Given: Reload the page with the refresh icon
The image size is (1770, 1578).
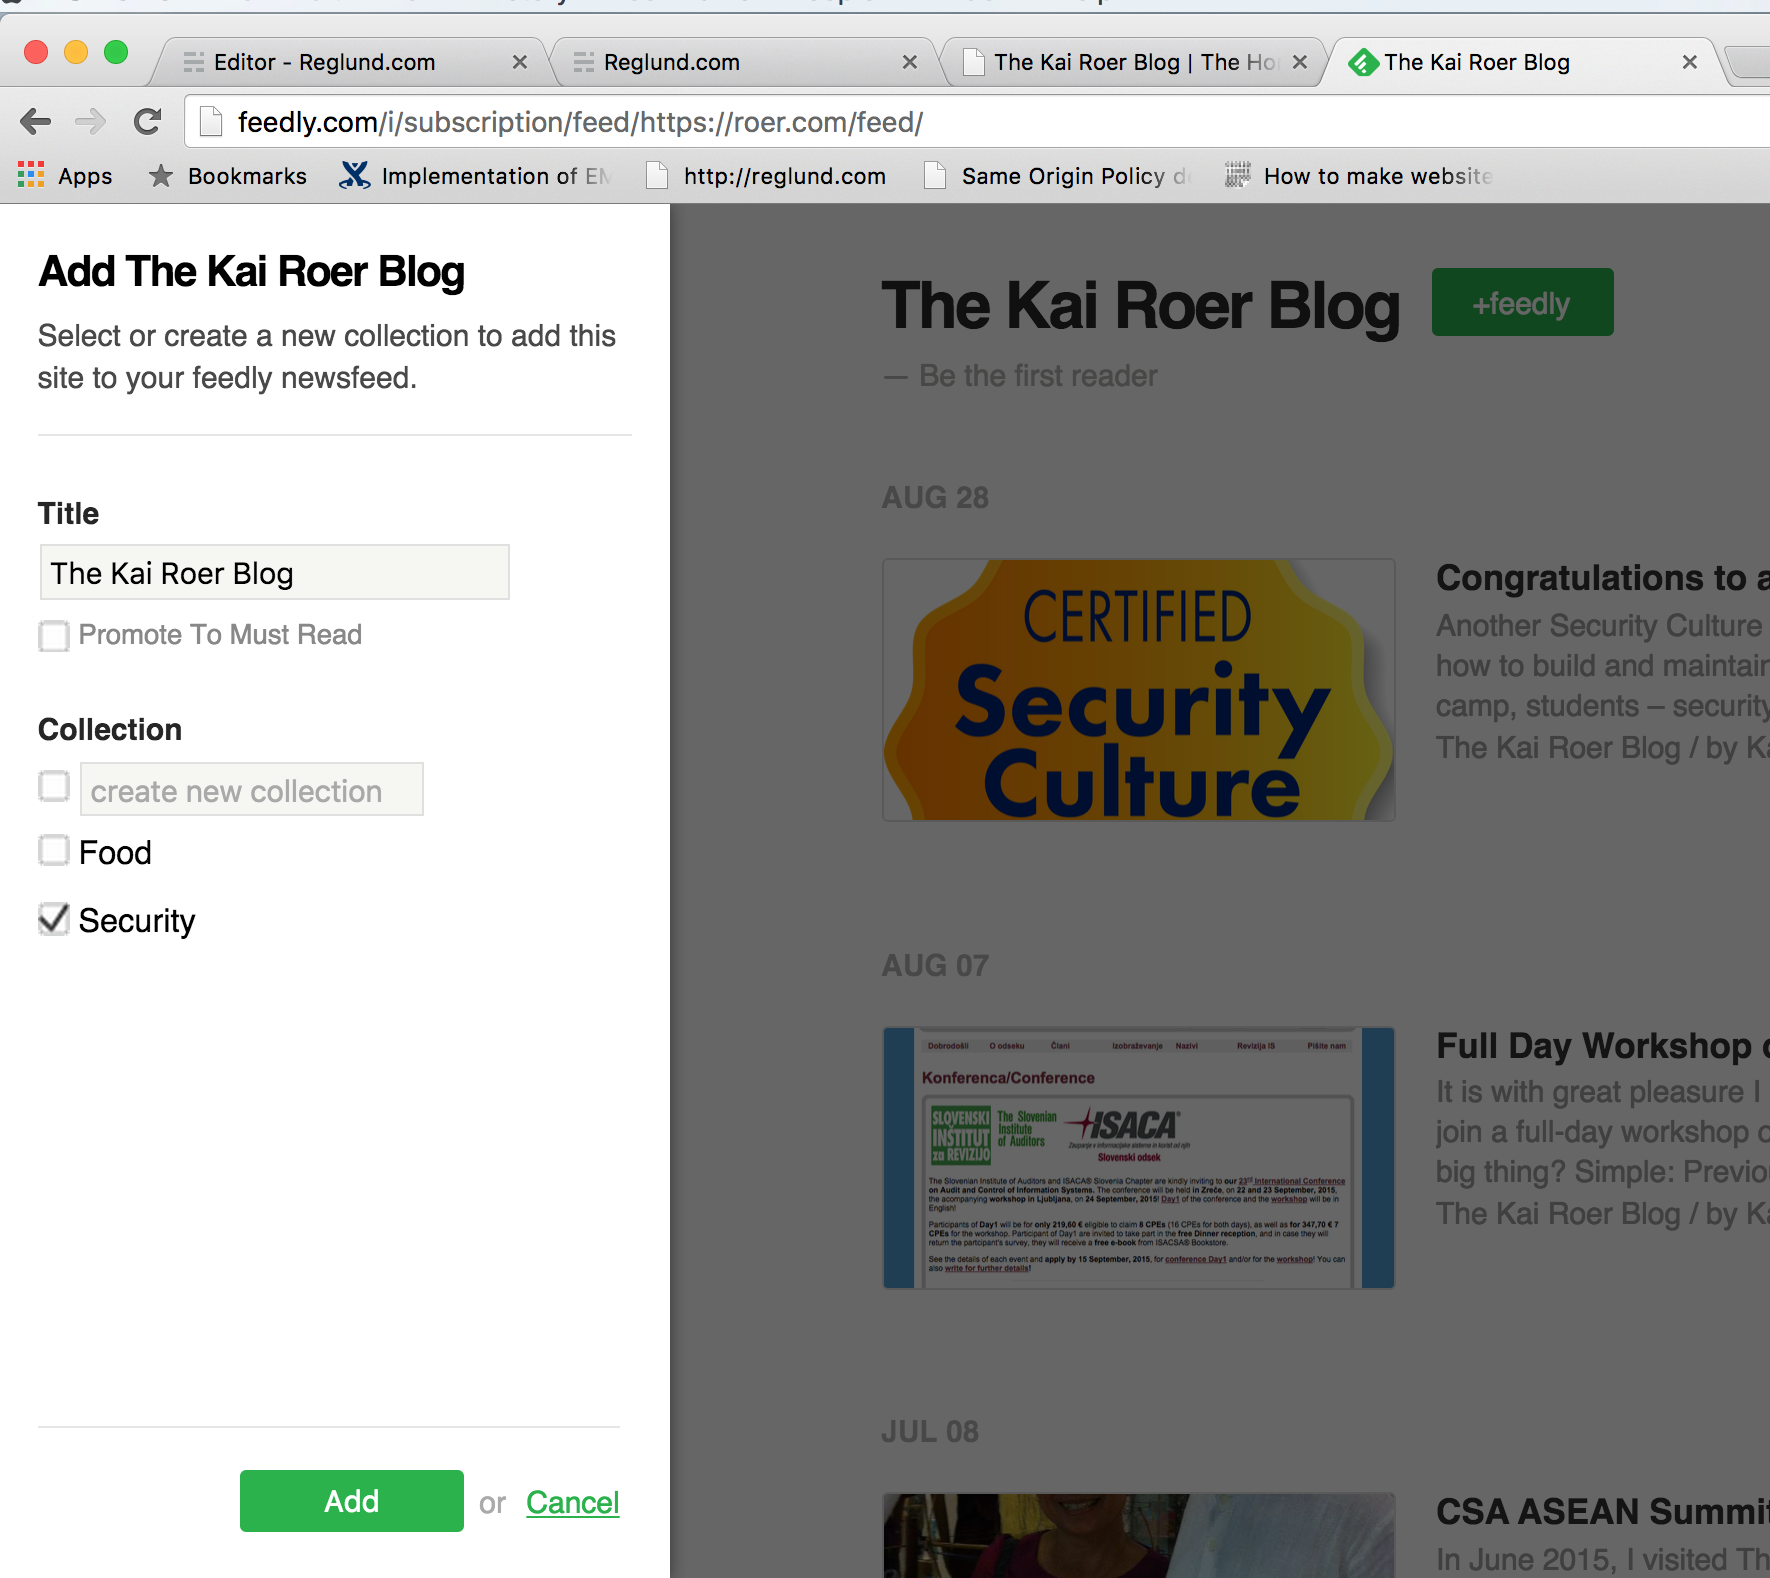Looking at the screenshot, I should pyautogui.click(x=148, y=122).
